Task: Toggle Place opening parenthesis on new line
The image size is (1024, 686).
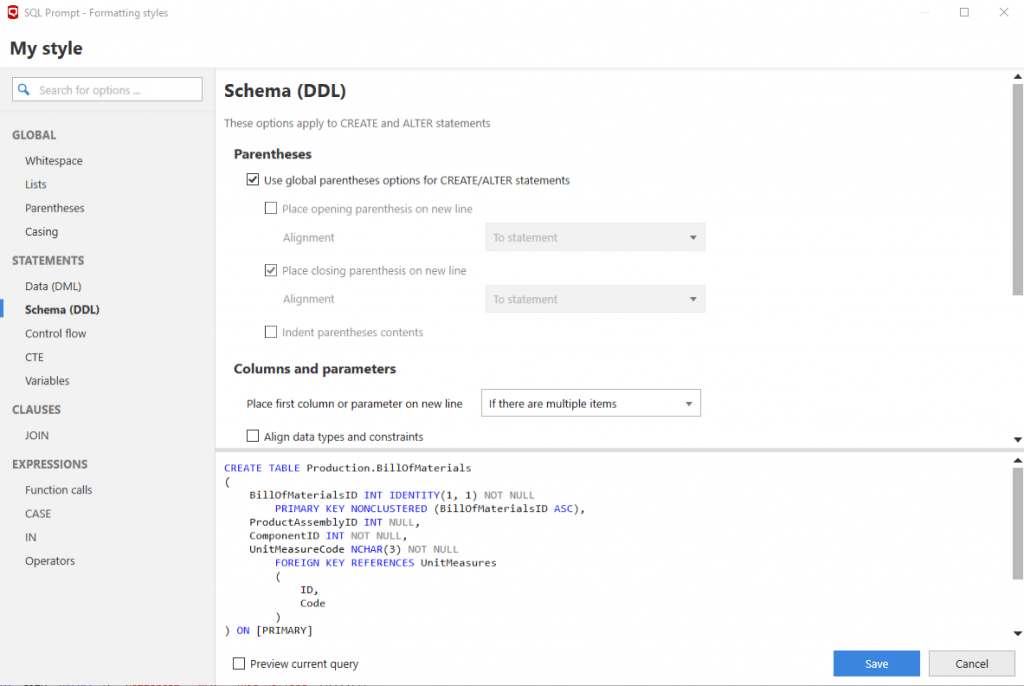Action: 271,208
